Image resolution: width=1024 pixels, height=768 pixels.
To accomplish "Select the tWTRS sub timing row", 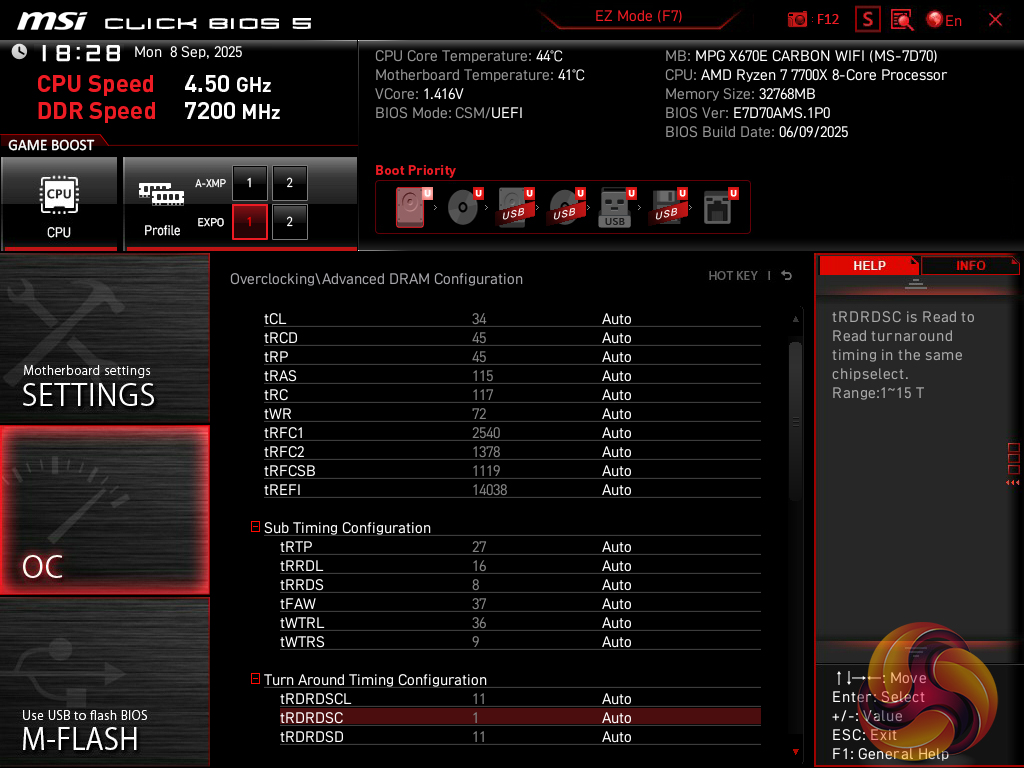I will [520, 641].
